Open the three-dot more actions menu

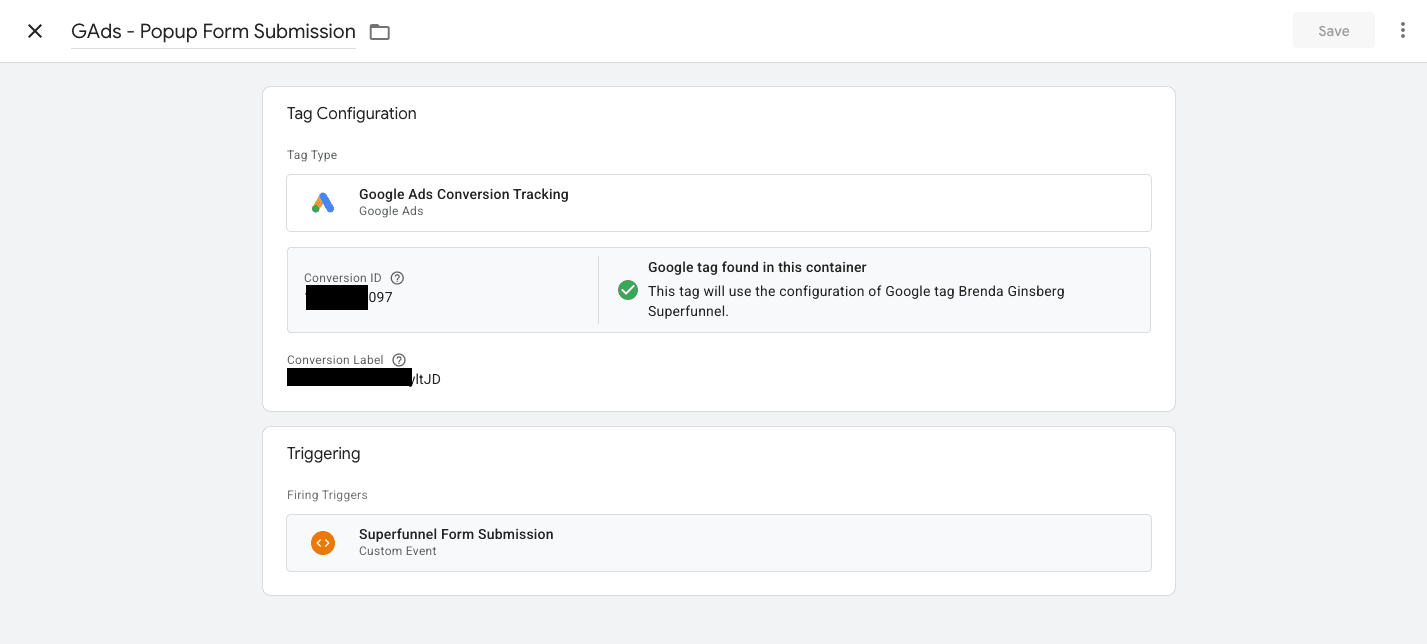(x=1403, y=31)
